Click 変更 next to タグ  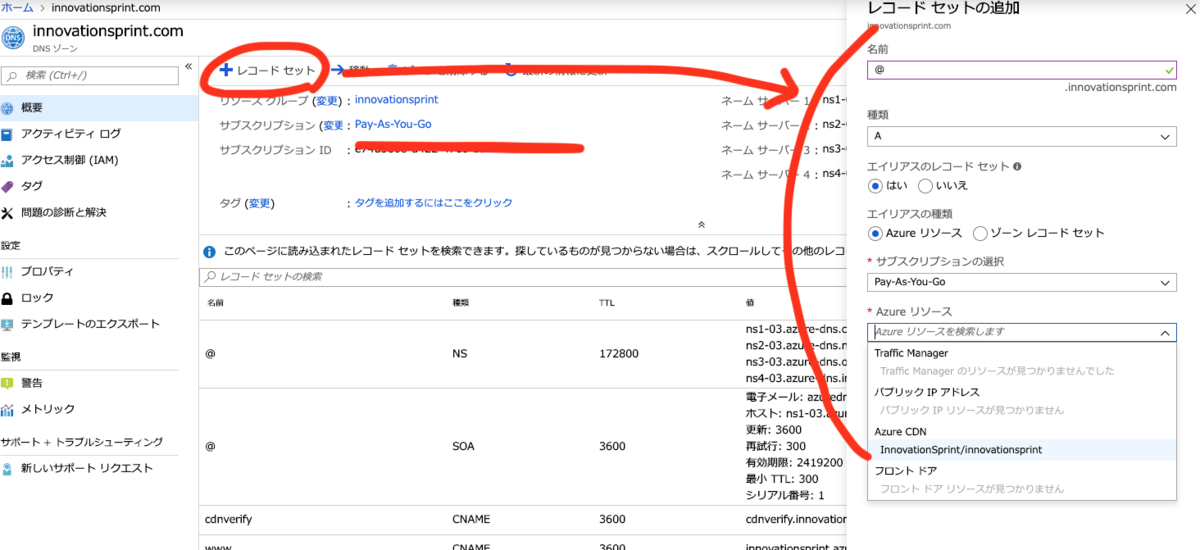tap(260, 203)
